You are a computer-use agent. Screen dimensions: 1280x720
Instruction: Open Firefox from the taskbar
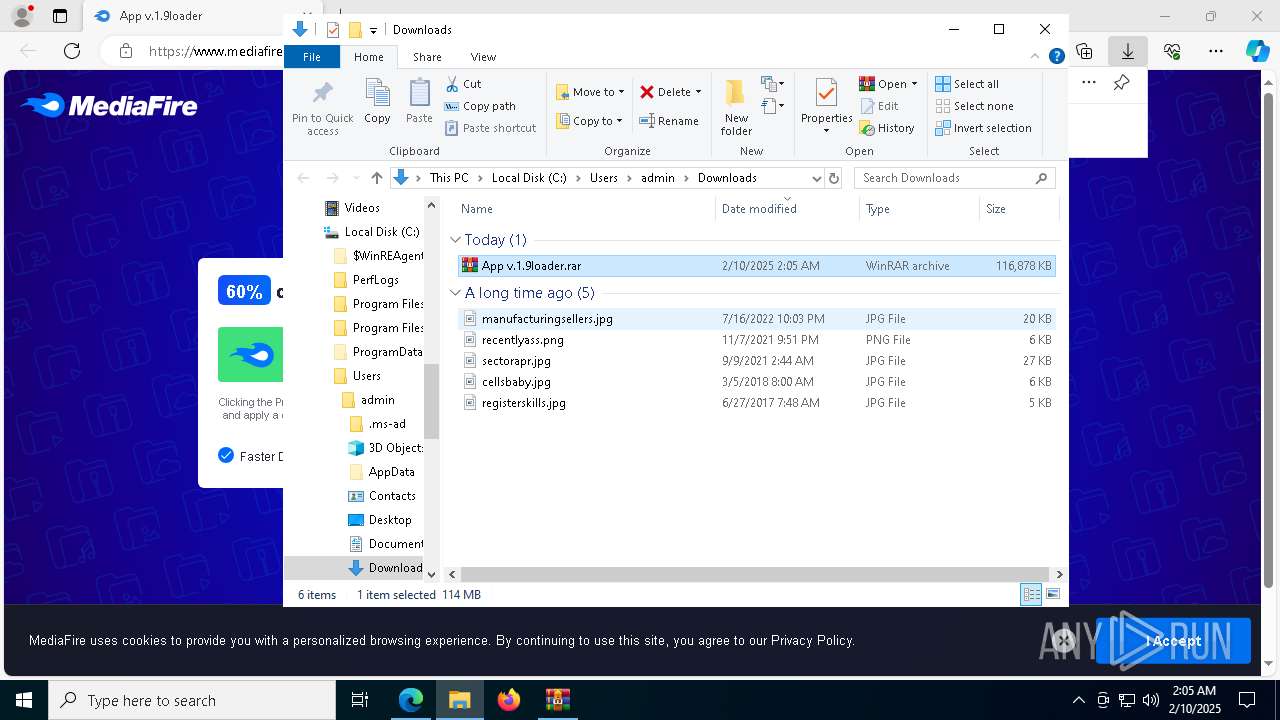[x=509, y=700]
